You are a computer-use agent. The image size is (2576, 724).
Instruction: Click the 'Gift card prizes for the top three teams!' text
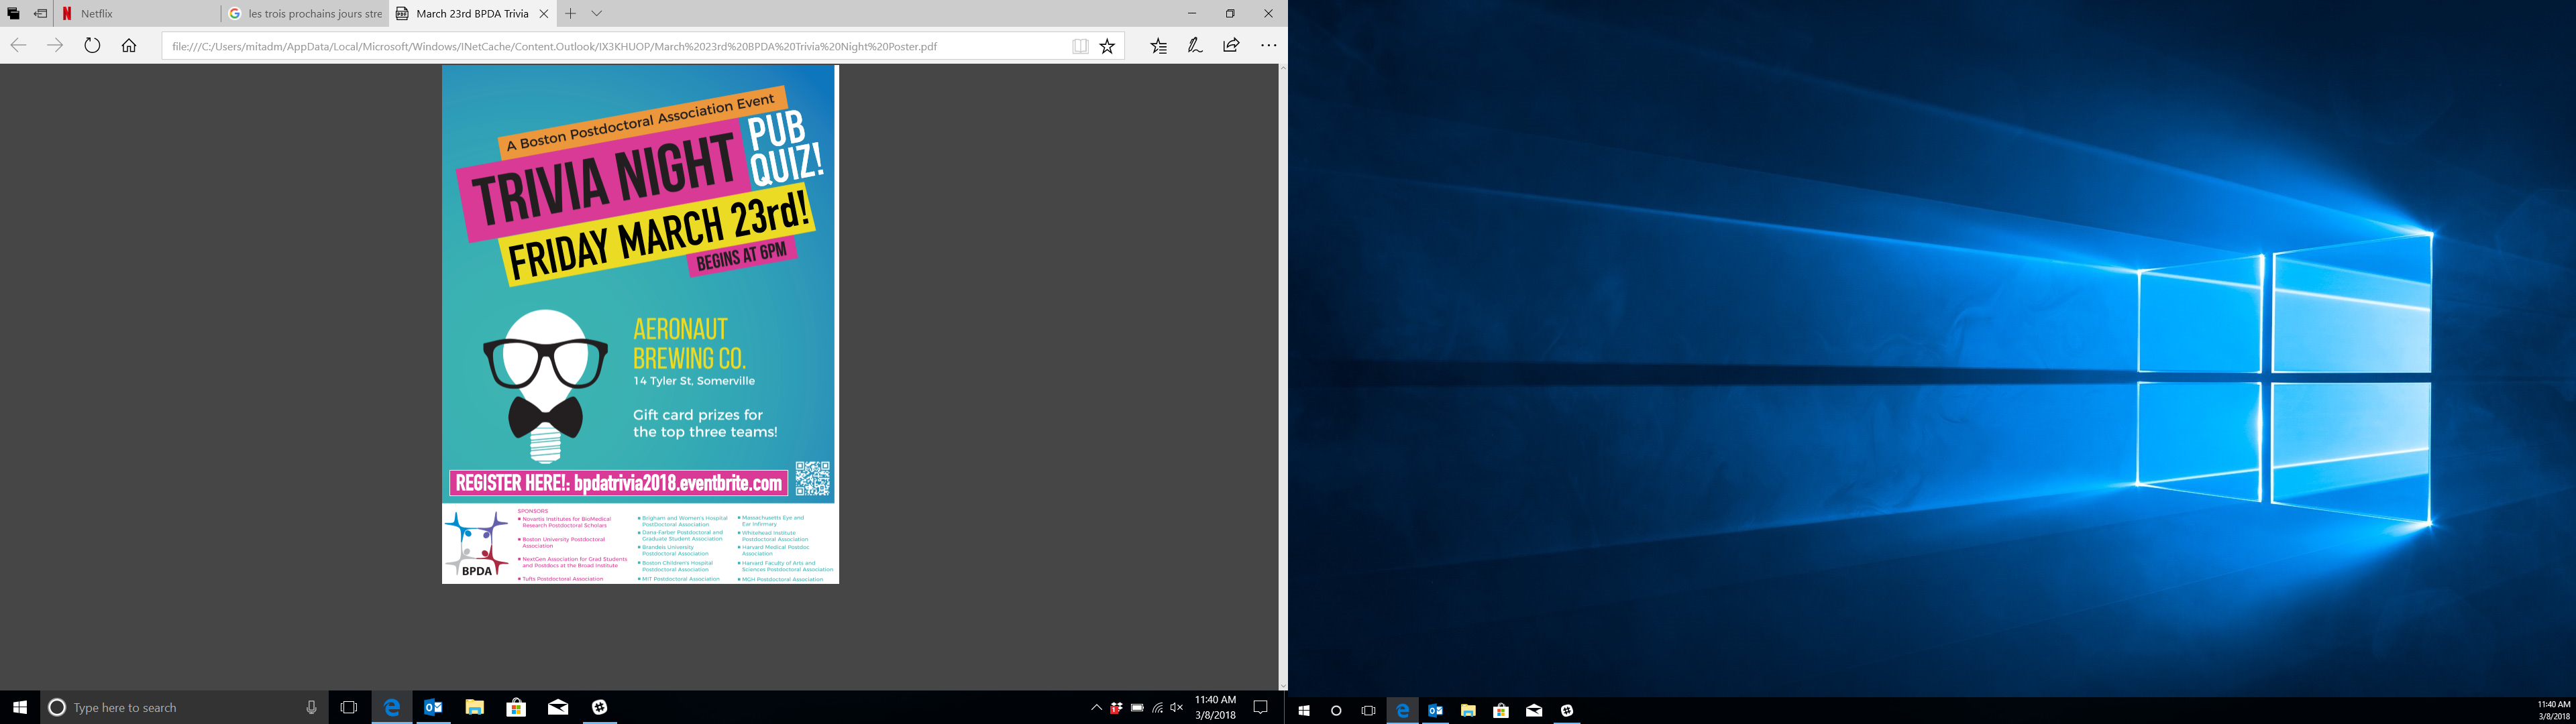coord(705,423)
